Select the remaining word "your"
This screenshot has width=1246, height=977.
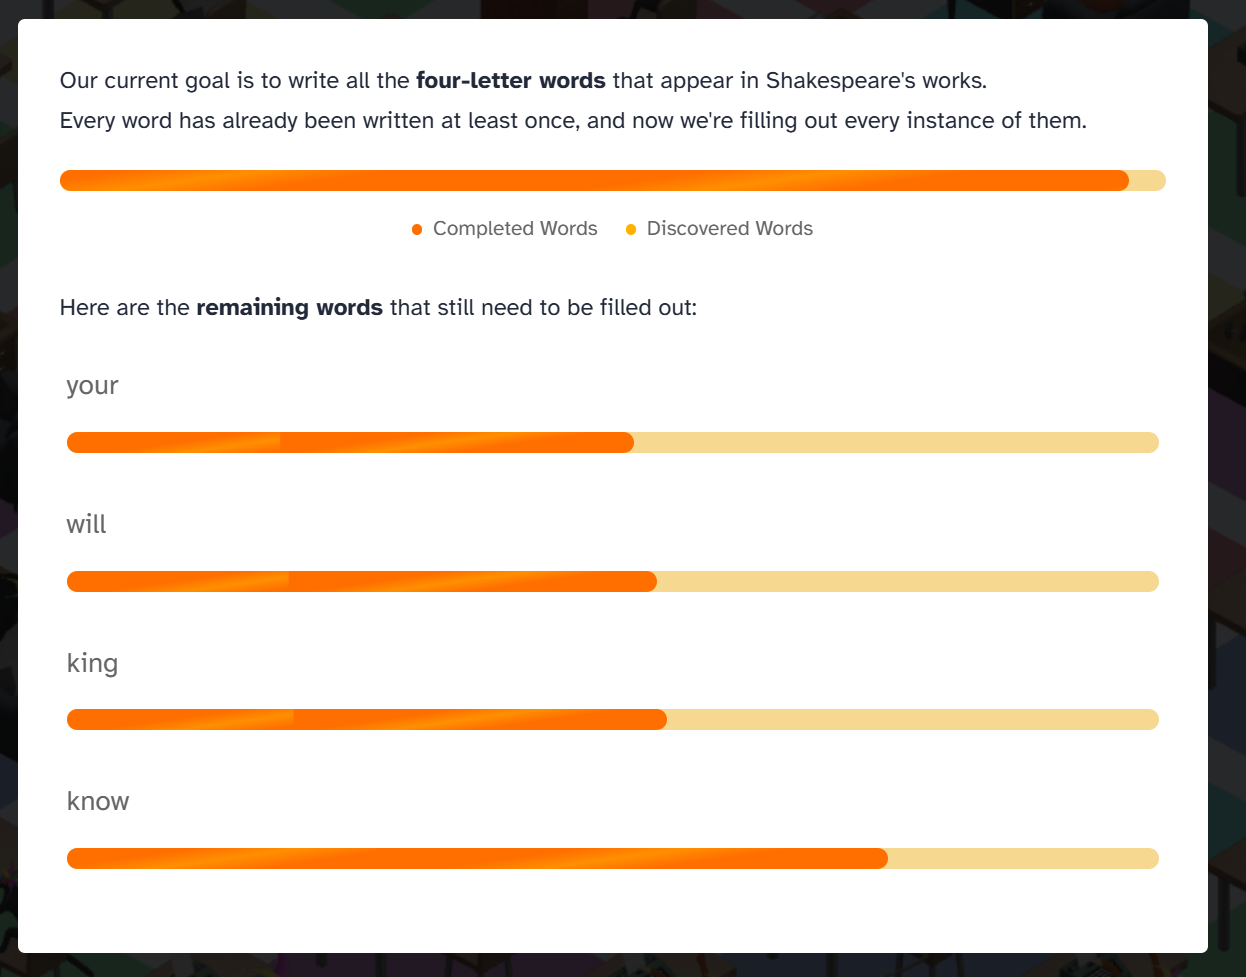point(92,386)
